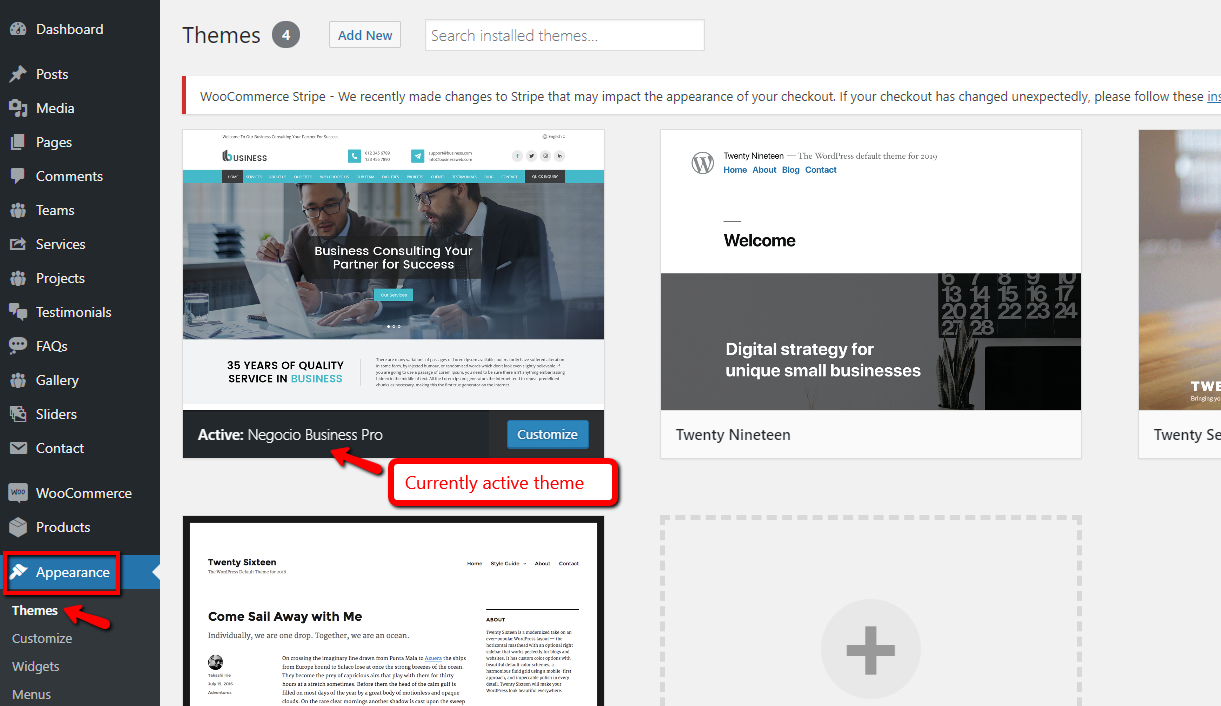This screenshot has height=706, width=1221.
Task: Click the plus icon to add theme
Action: pyautogui.click(x=870, y=648)
